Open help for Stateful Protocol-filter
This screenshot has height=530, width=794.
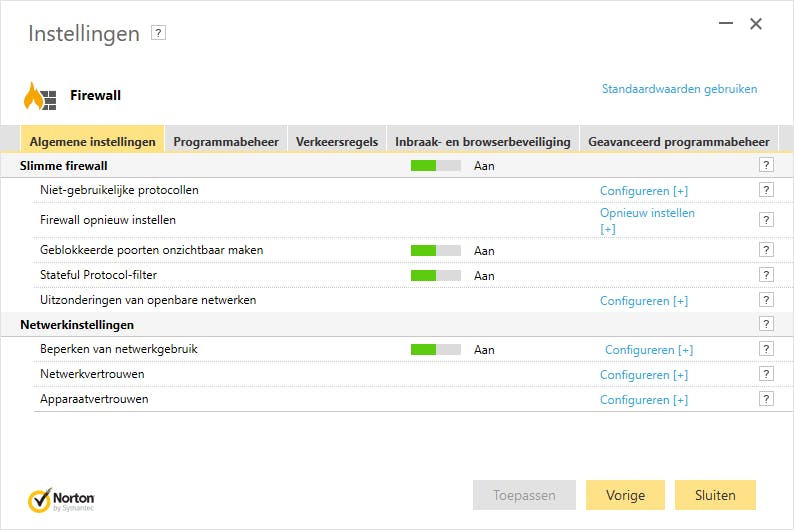(766, 275)
